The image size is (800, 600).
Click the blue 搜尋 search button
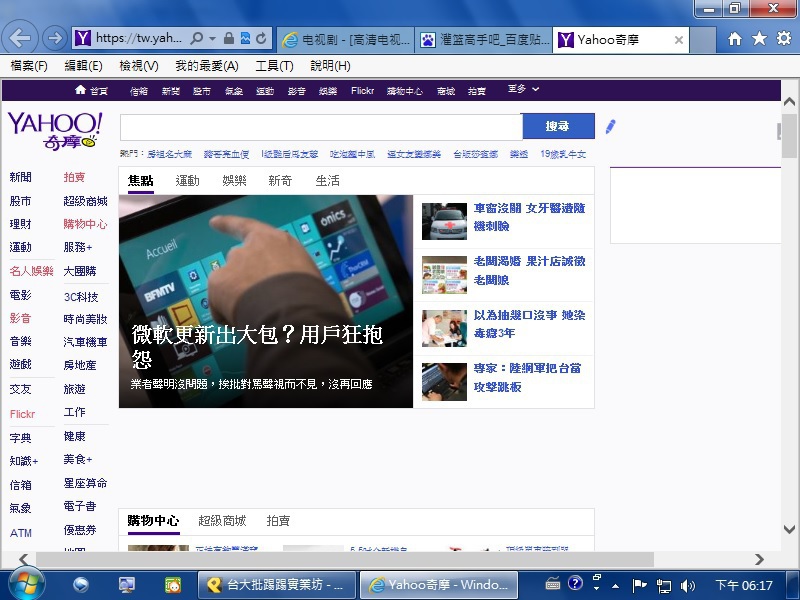558,126
